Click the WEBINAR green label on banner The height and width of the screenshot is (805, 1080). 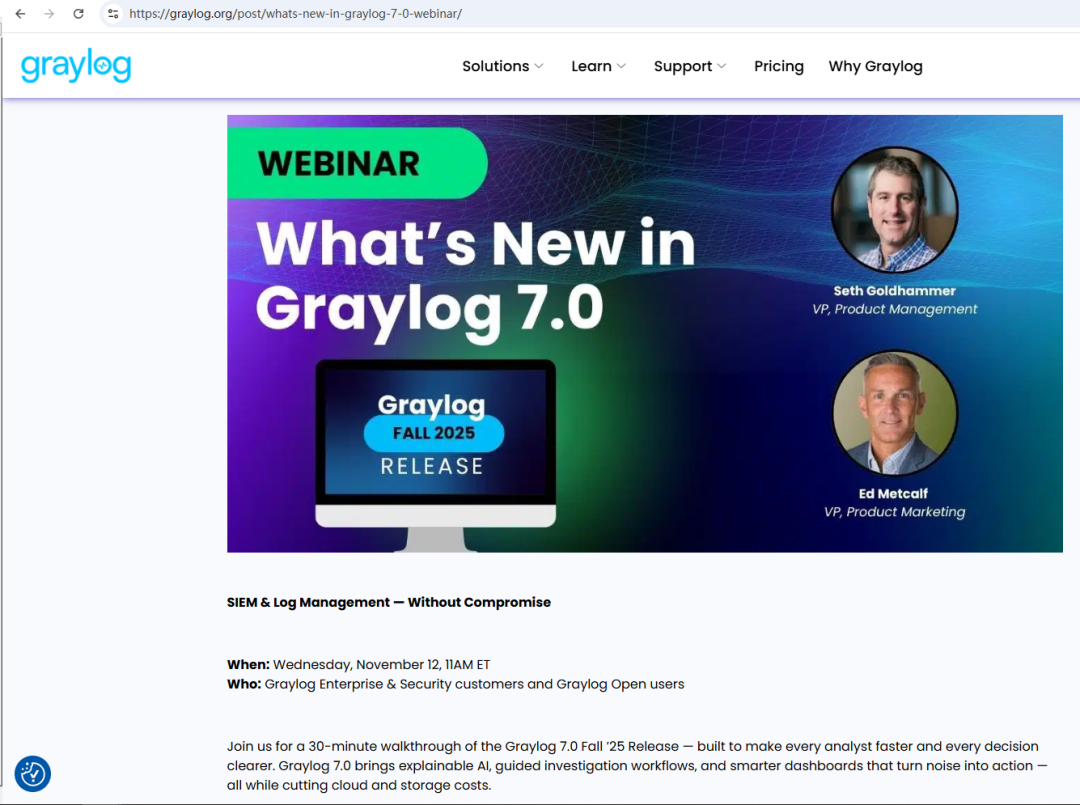tap(357, 163)
